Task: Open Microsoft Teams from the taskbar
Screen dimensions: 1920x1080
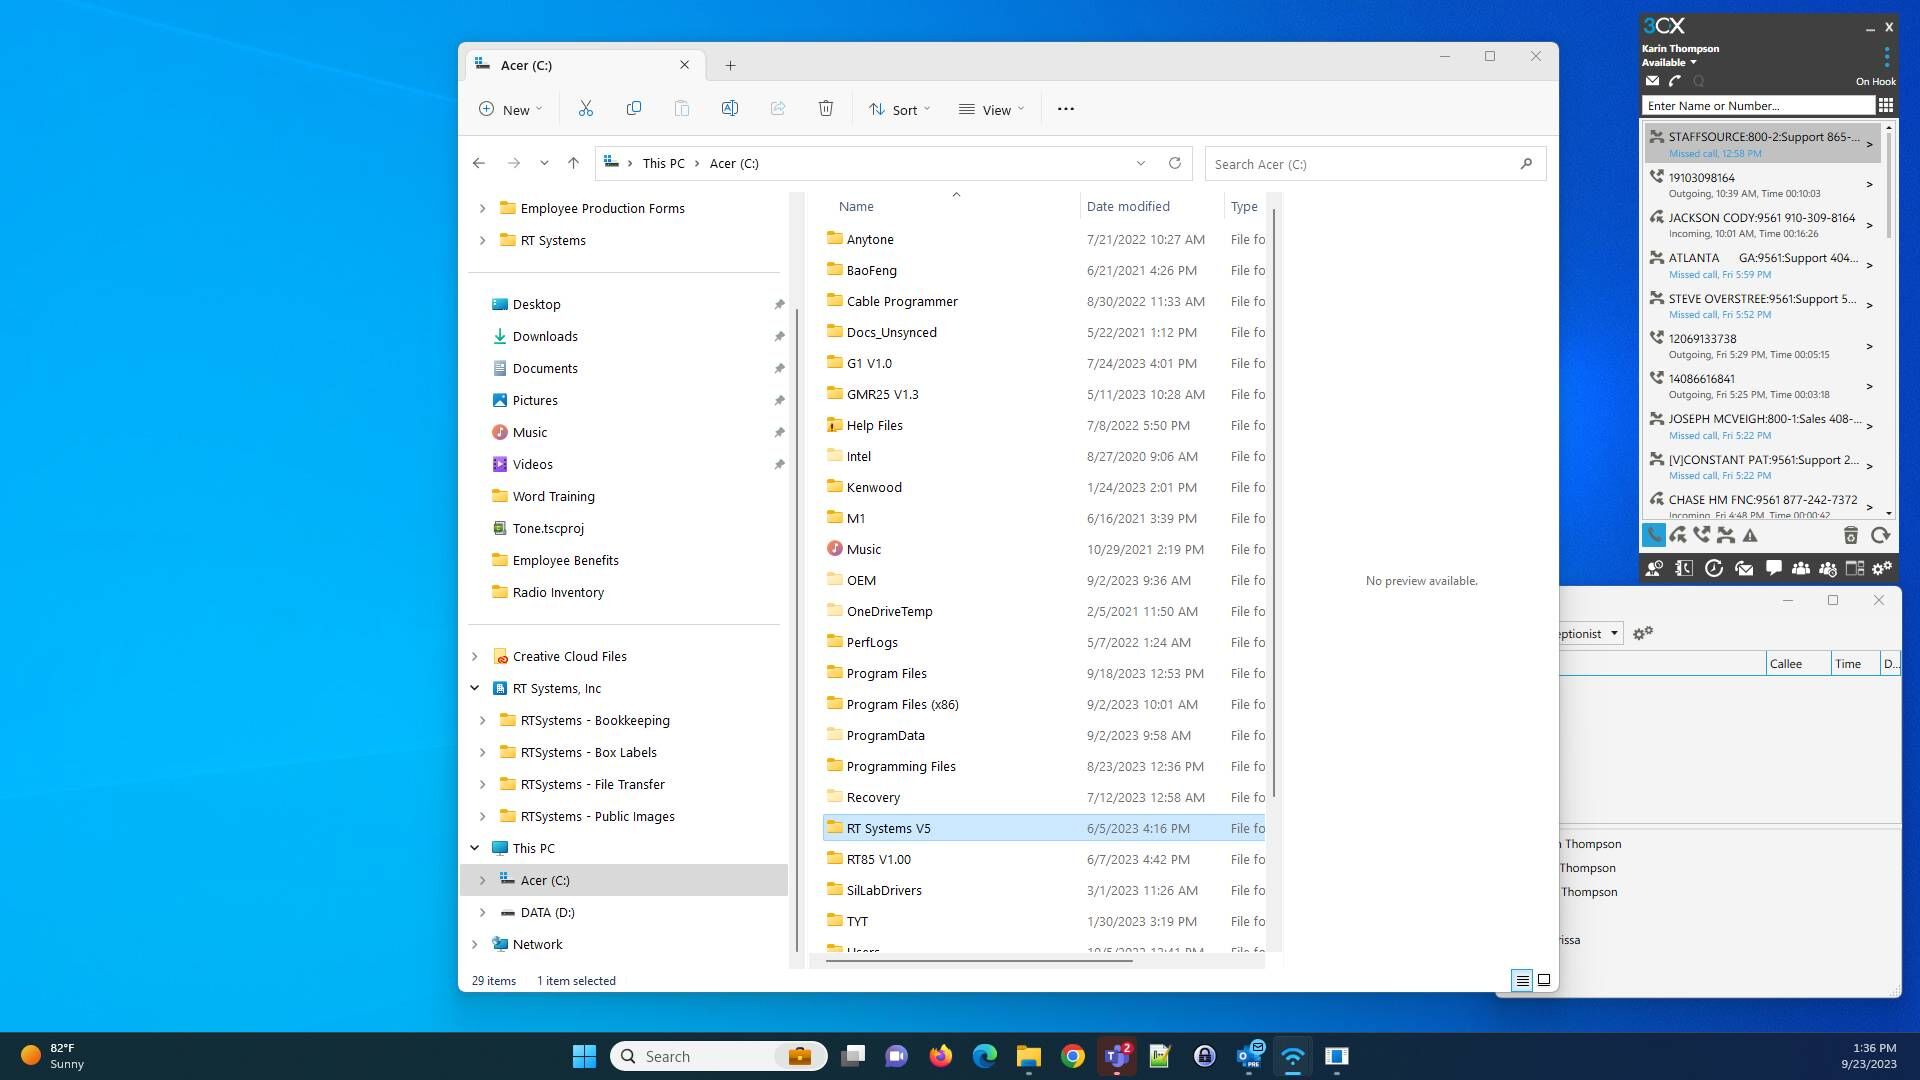Action: click(1117, 1056)
